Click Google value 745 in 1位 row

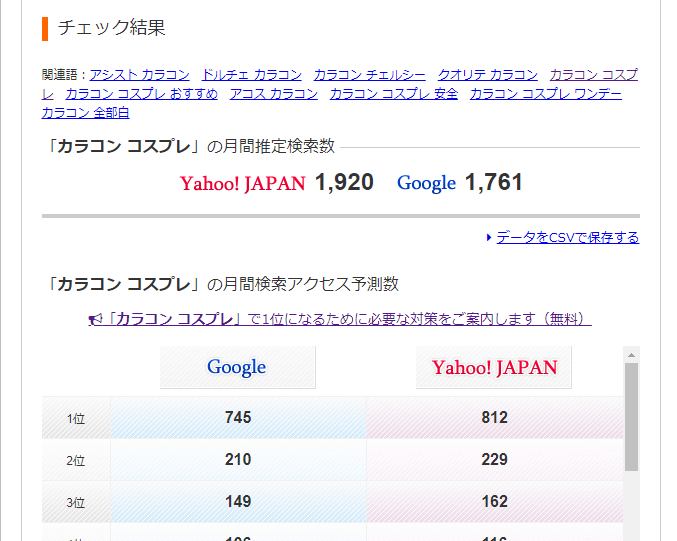coord(238,418)
